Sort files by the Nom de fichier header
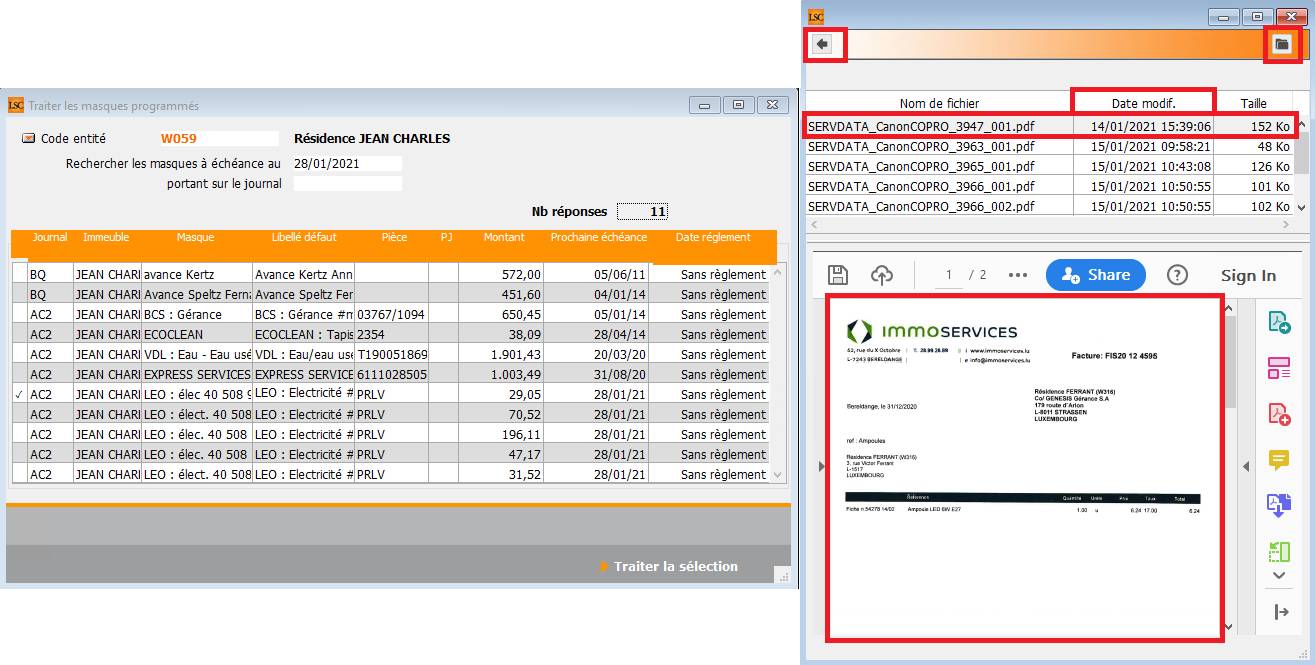This screenshot has width=1315, height=665. 939,103
